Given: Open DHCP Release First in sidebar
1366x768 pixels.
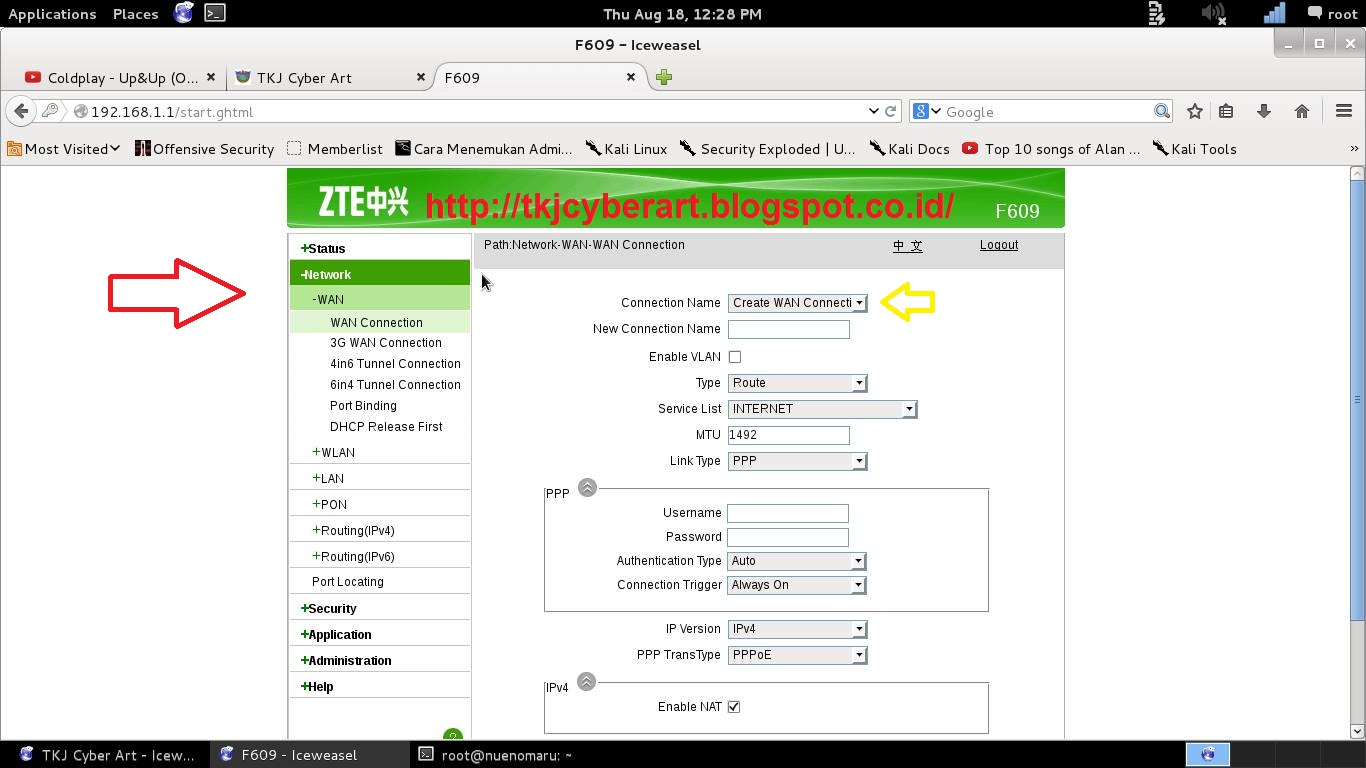Looking at the screenshot, I should [386, 426].
